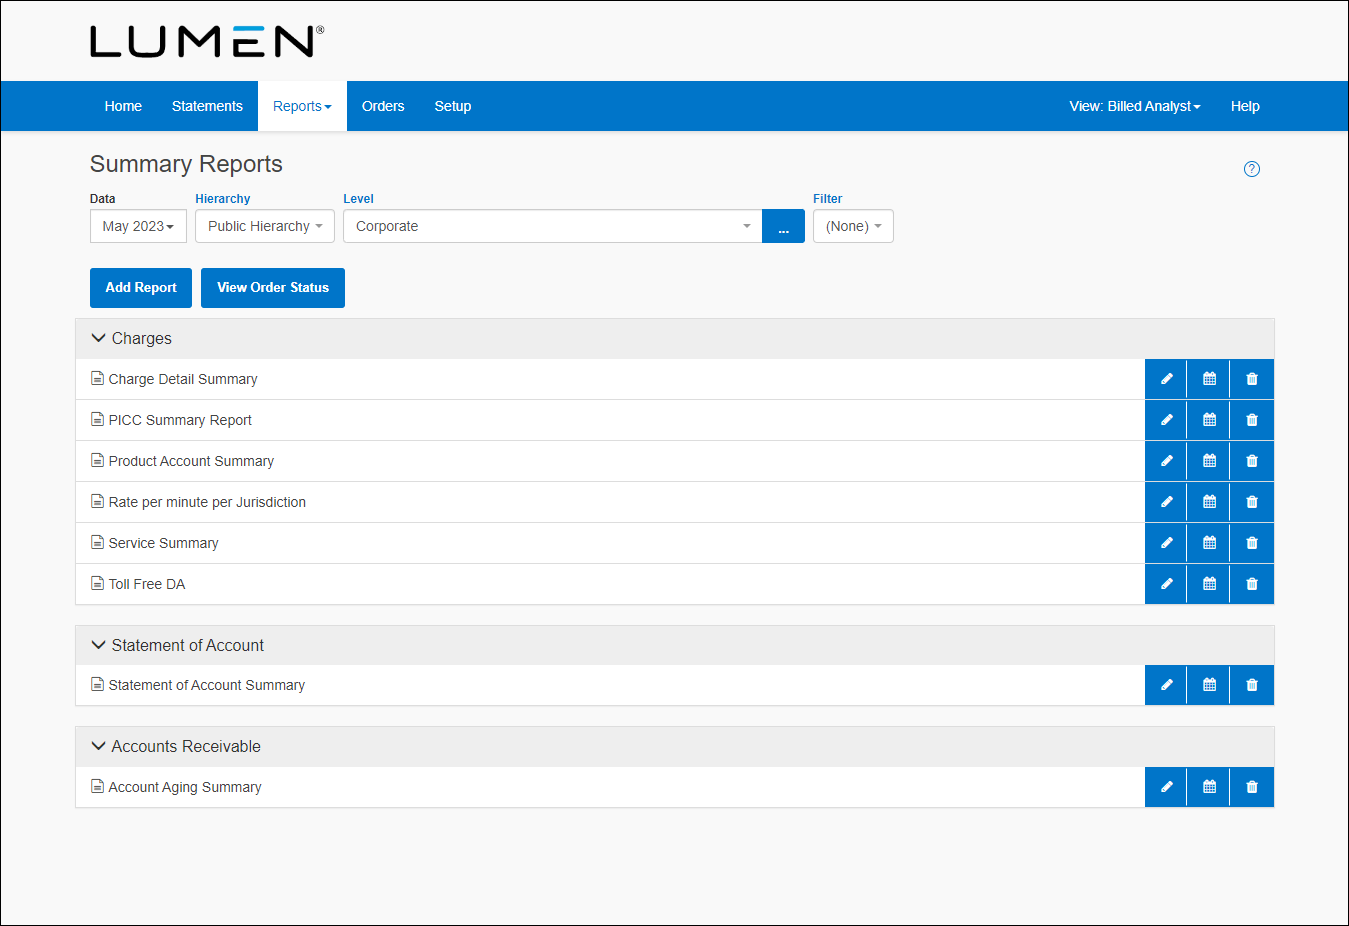Screen dimensions: 1349x926
Task: Delete Statement of Account Summary report
Action: pyautogui.click(x=1252, y=685)
